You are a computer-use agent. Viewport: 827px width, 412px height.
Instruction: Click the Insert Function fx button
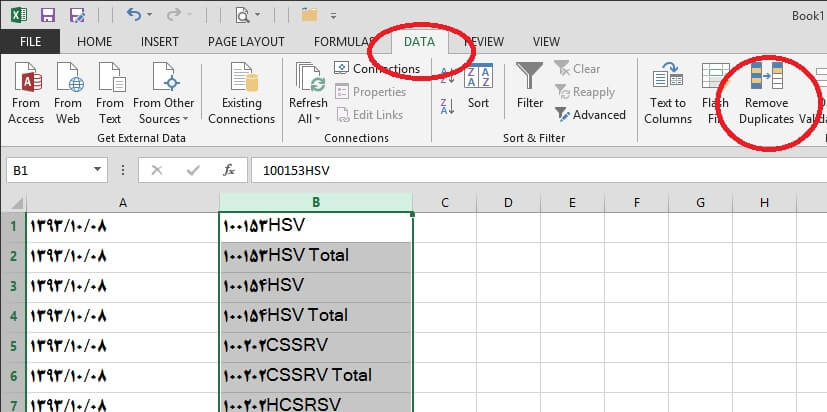(x=229, y=170)
